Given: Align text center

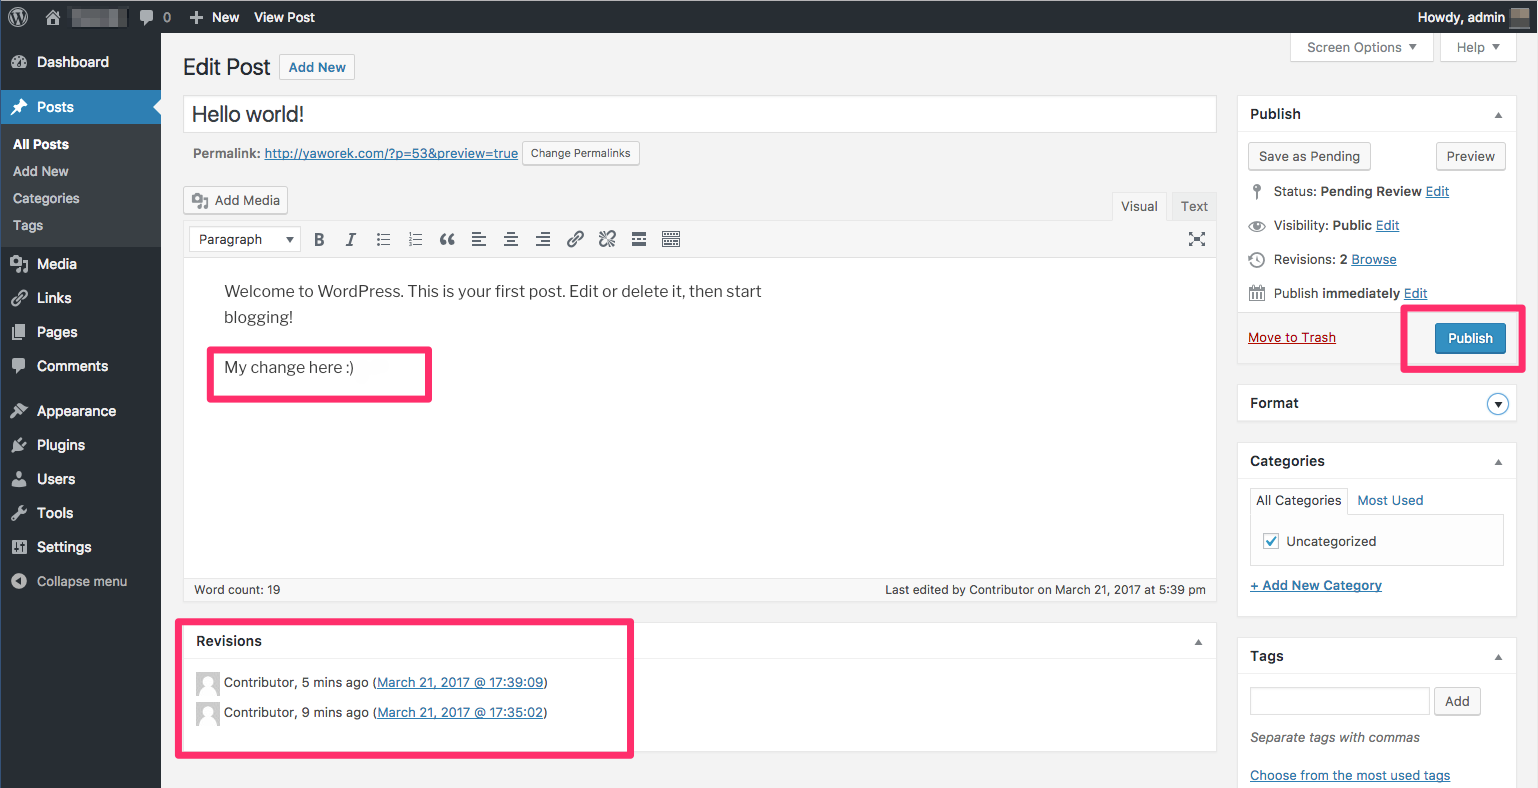Looking at the screenshot, I should click(x=511, y=239).
